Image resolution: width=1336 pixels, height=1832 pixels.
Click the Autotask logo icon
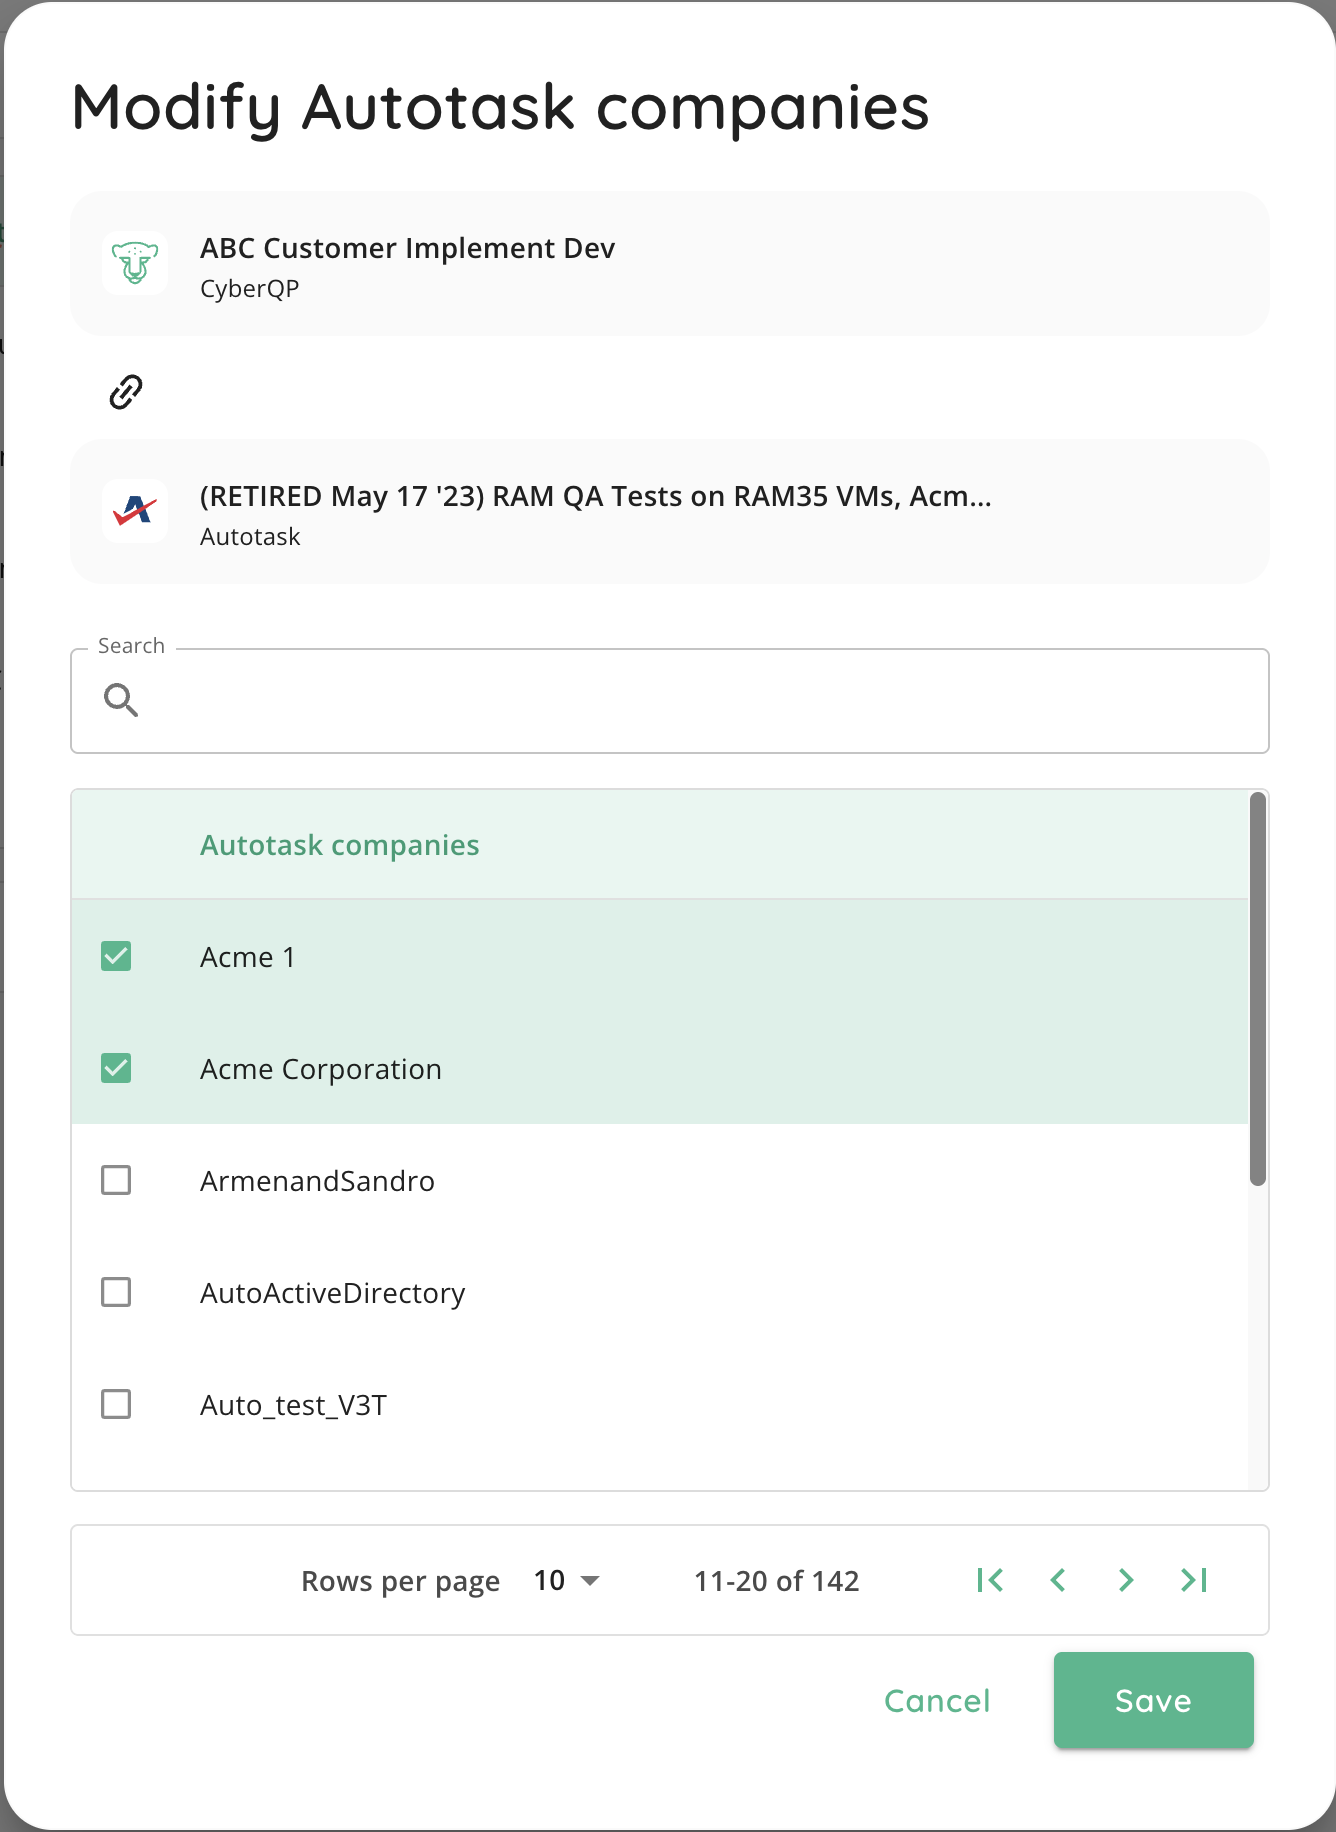135,511
